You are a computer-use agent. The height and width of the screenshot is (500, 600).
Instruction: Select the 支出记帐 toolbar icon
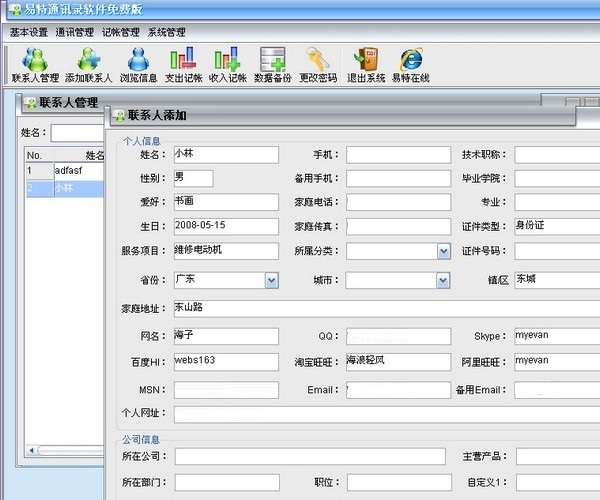(x=183, y=64)
